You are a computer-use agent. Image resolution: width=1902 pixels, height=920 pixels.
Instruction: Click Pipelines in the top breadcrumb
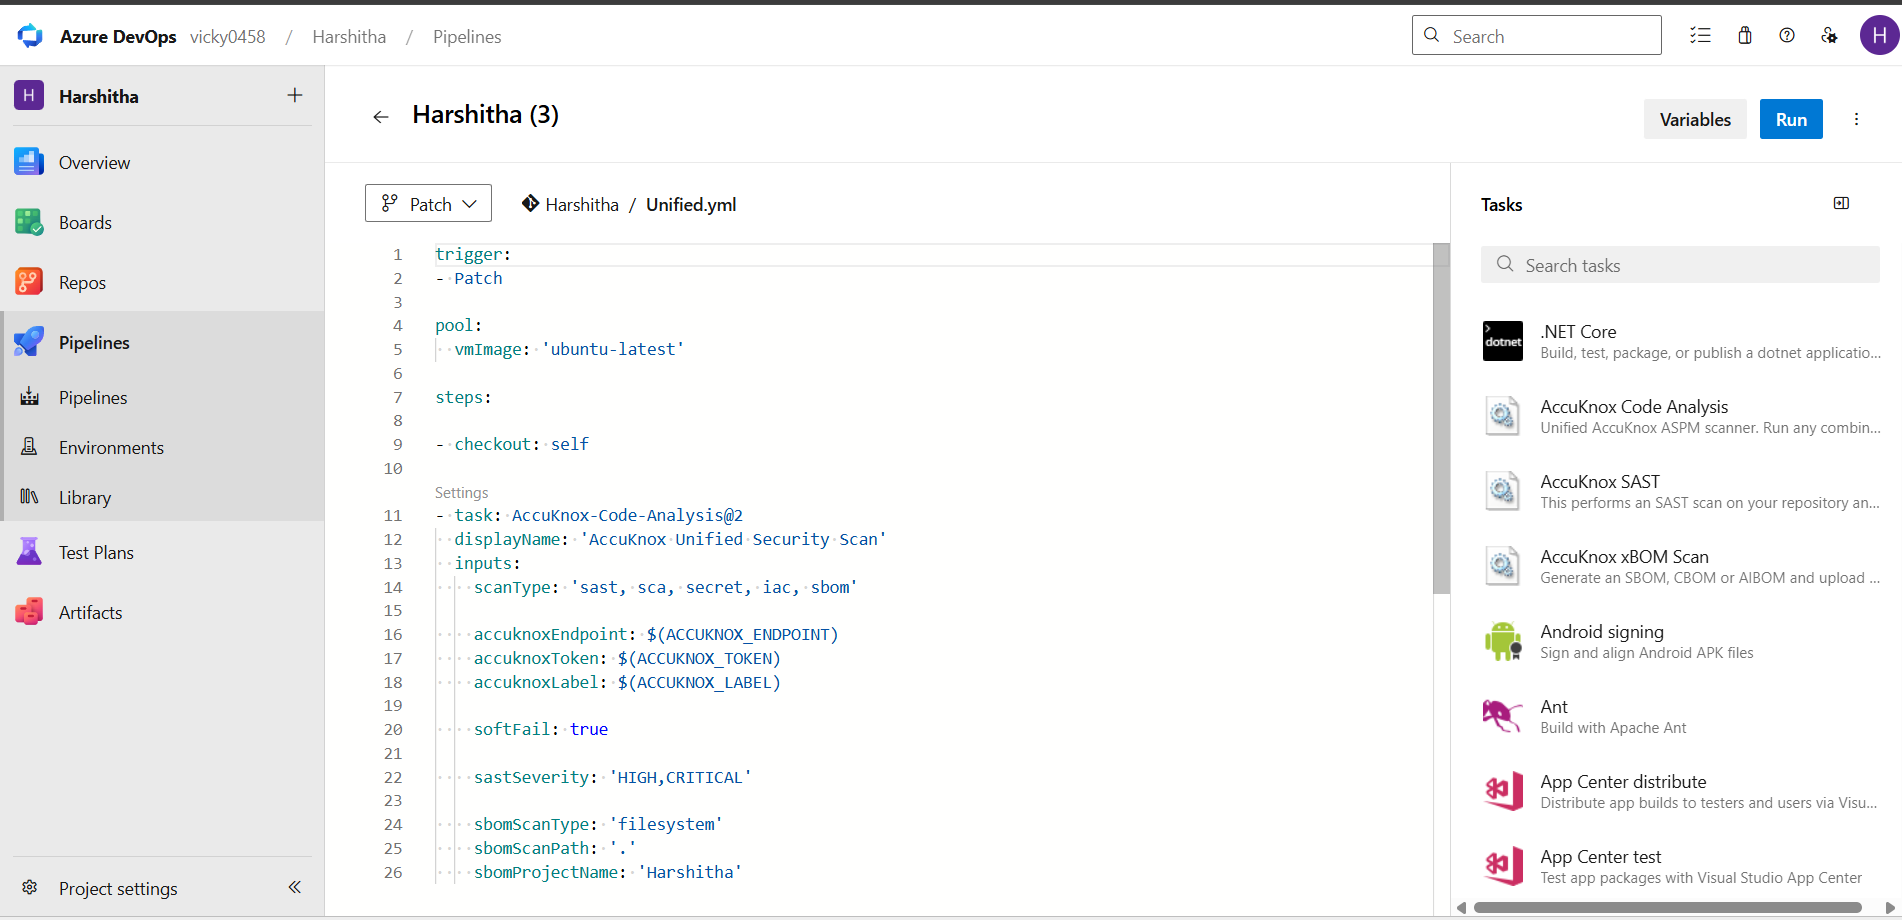pos(467,36)
